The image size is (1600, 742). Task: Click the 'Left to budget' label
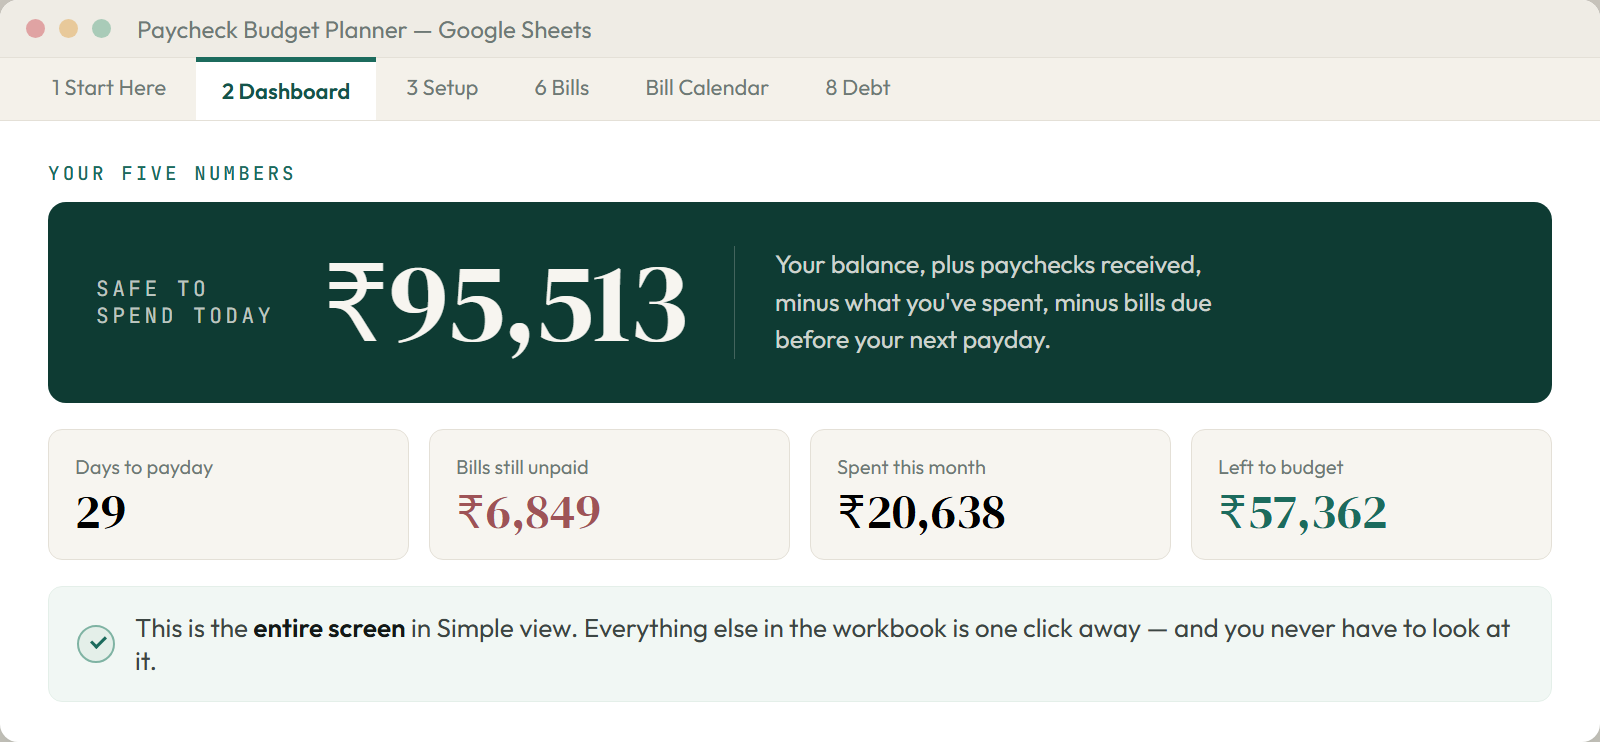(x=1280, y=467)
